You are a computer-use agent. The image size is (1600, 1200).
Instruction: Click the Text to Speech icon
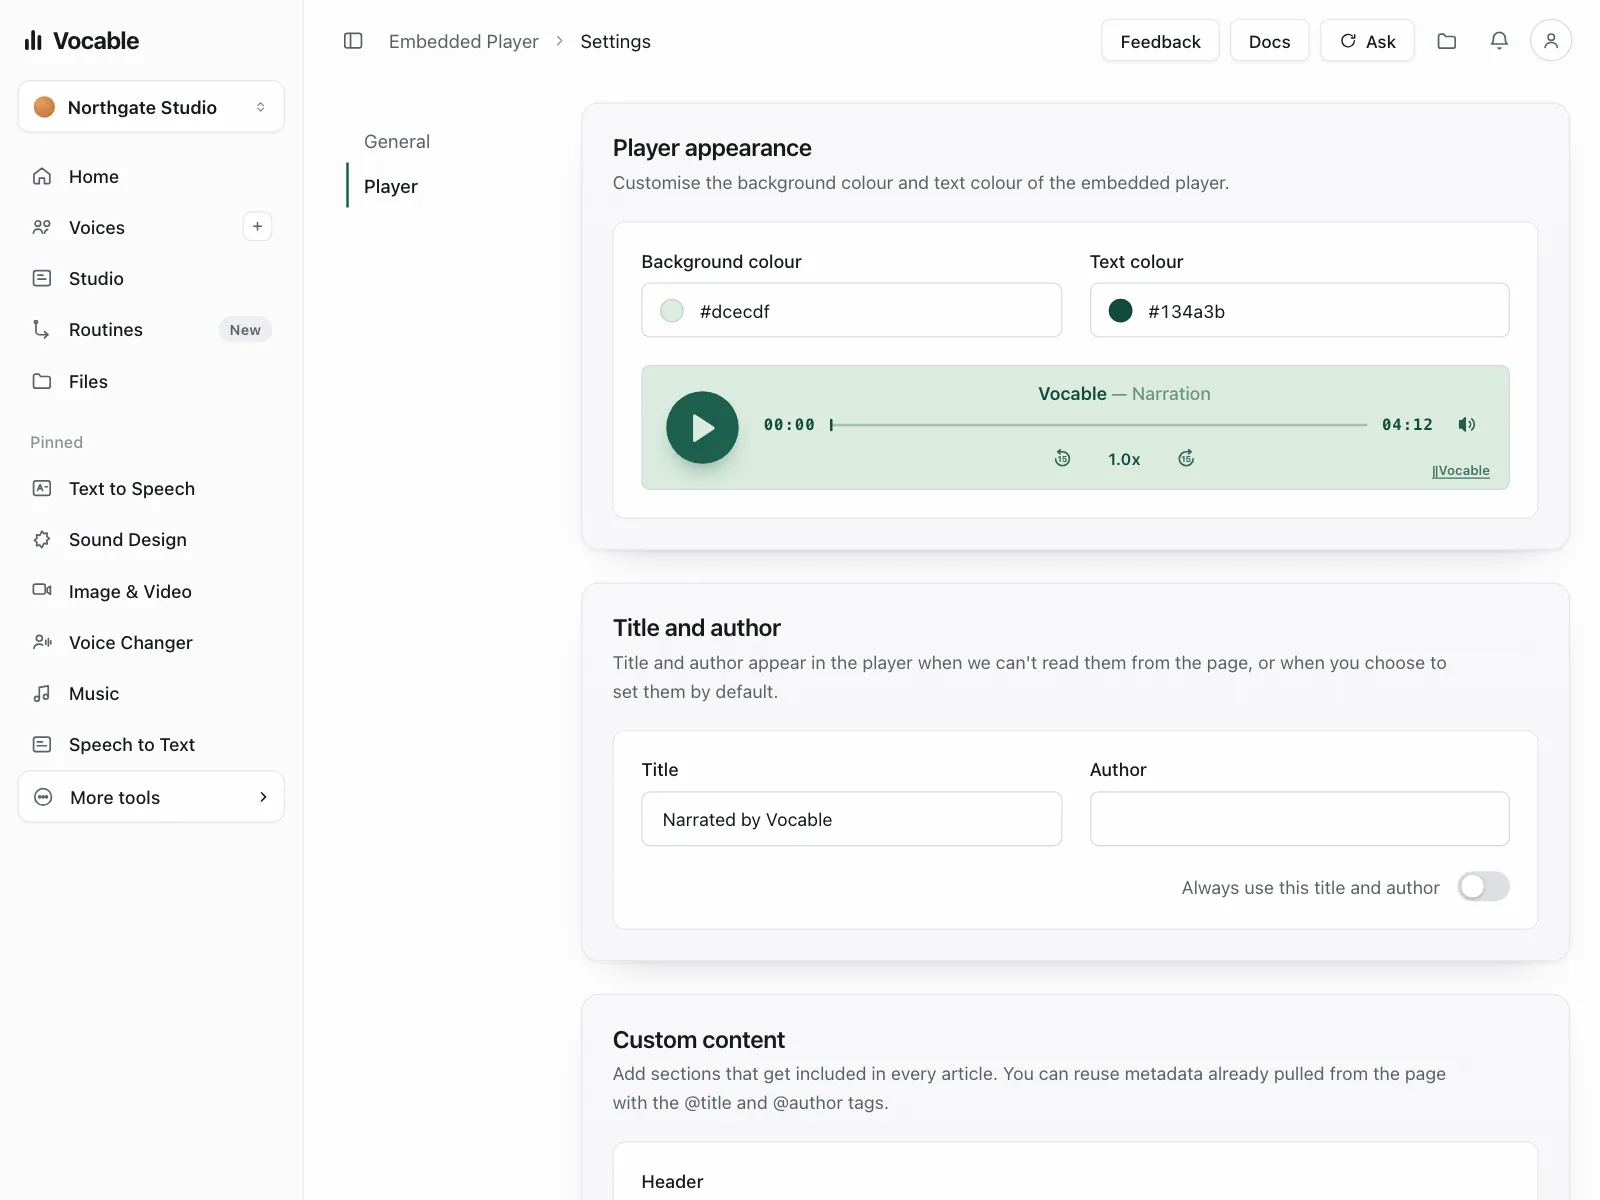pyautogui.click(x=42, y=489)
